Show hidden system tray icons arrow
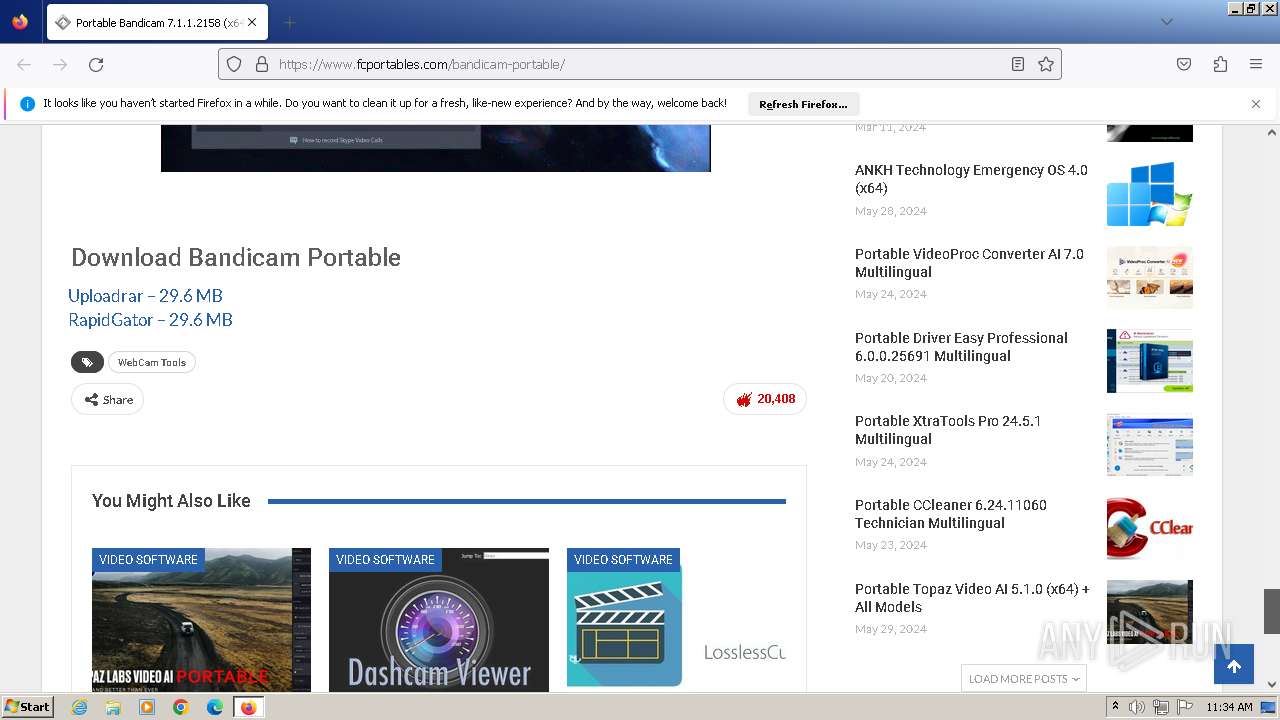This screenshot has width=1280, height=720. 1116,707
